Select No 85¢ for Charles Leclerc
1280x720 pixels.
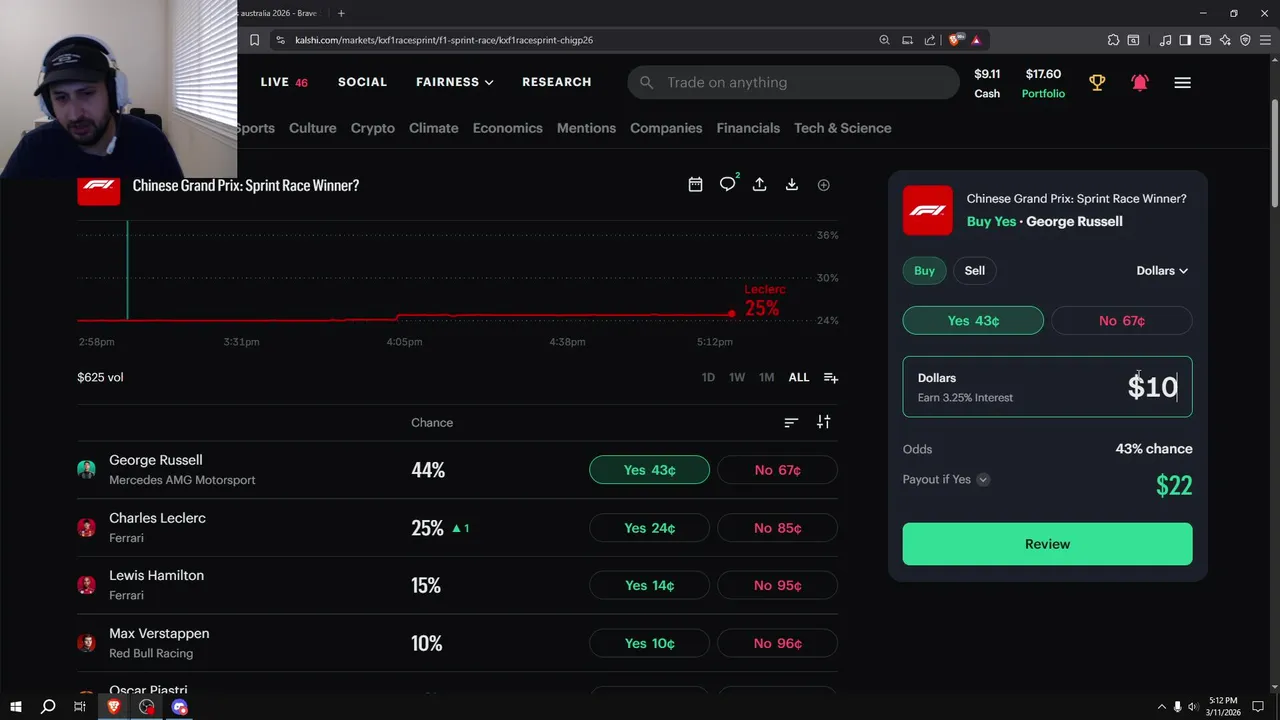click(x=777, y=528)
